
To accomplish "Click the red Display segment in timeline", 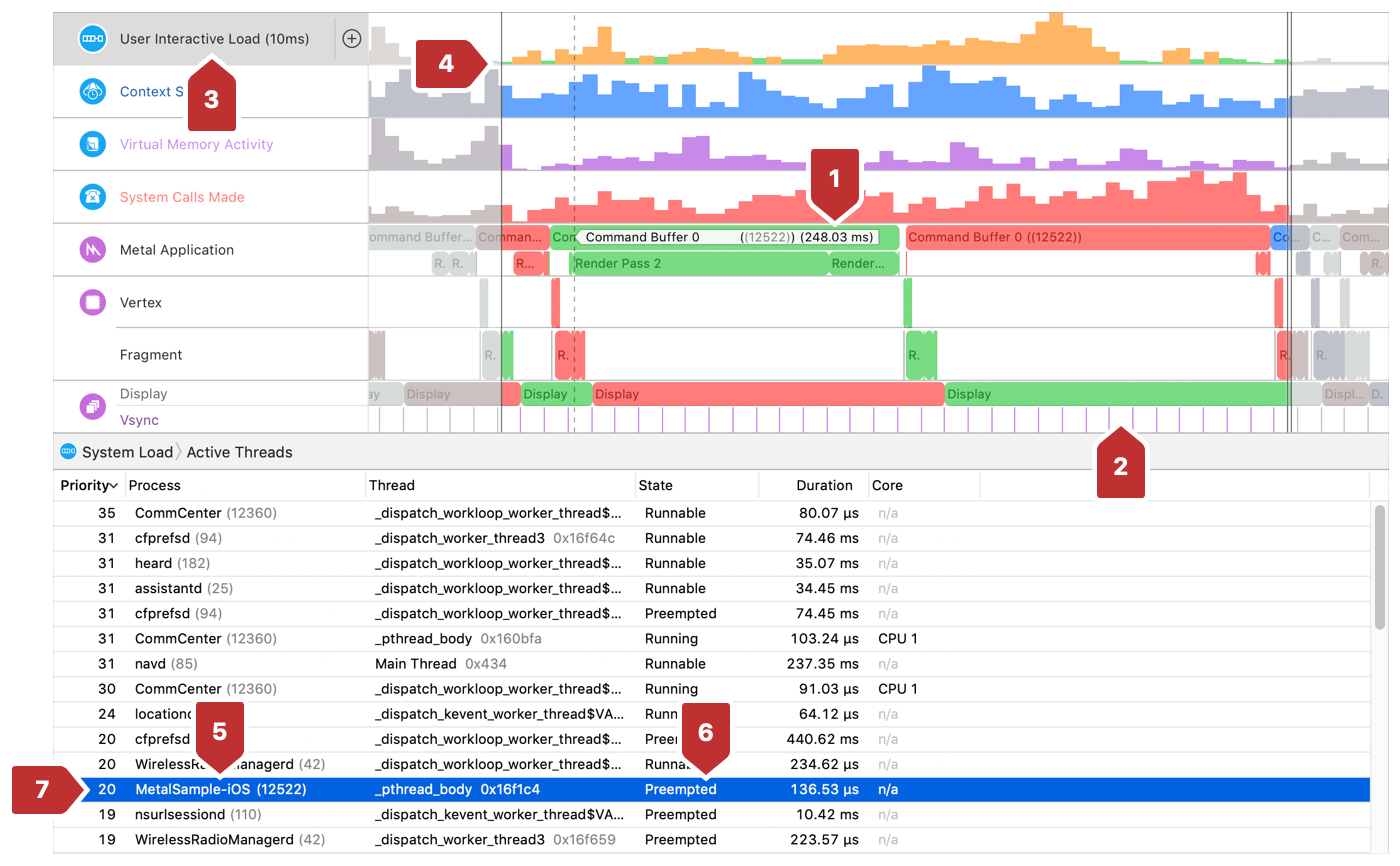I will pyautogui.click(x=768, y=394).
